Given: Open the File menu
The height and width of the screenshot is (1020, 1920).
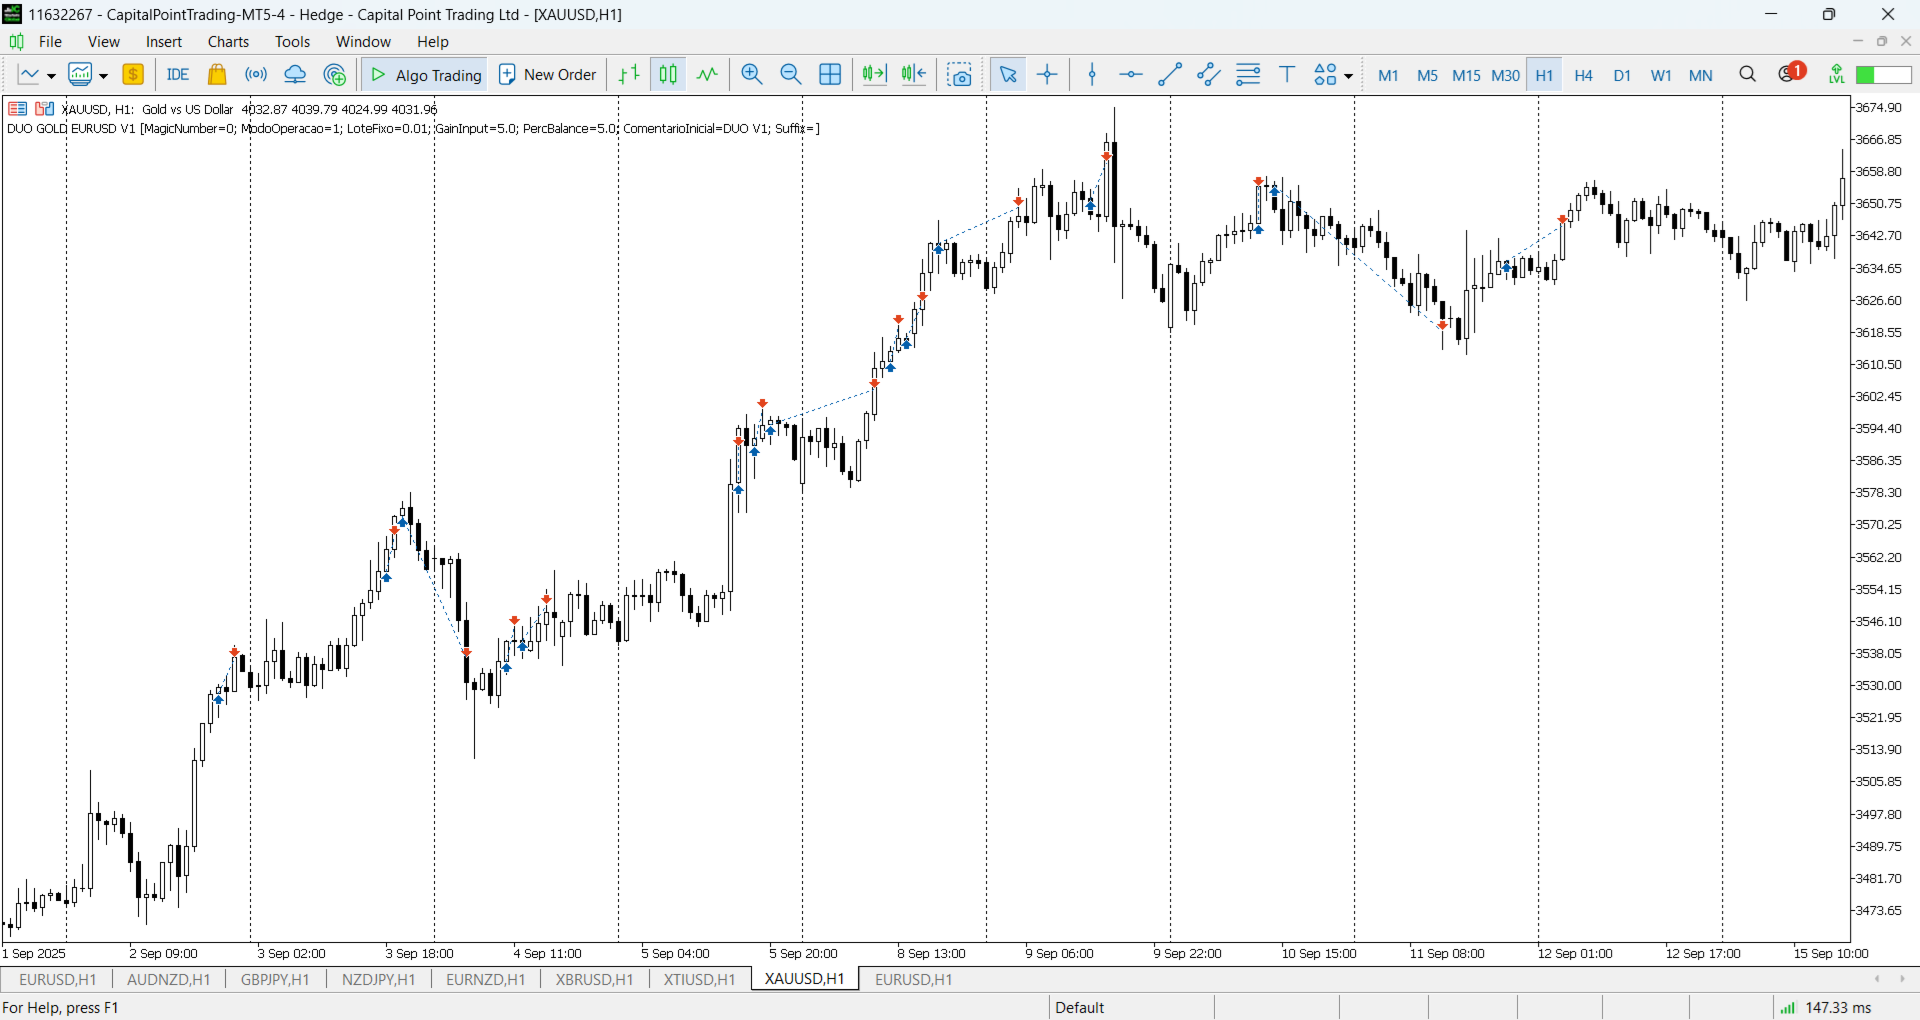Looking at the screenshot, I should [x=51, y=42].
